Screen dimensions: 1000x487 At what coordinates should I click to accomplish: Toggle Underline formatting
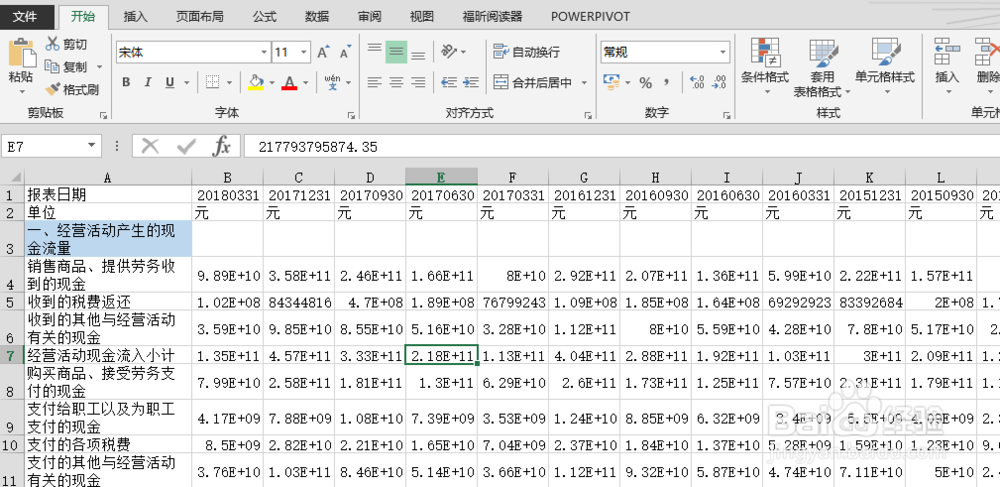tap(170, 82)
